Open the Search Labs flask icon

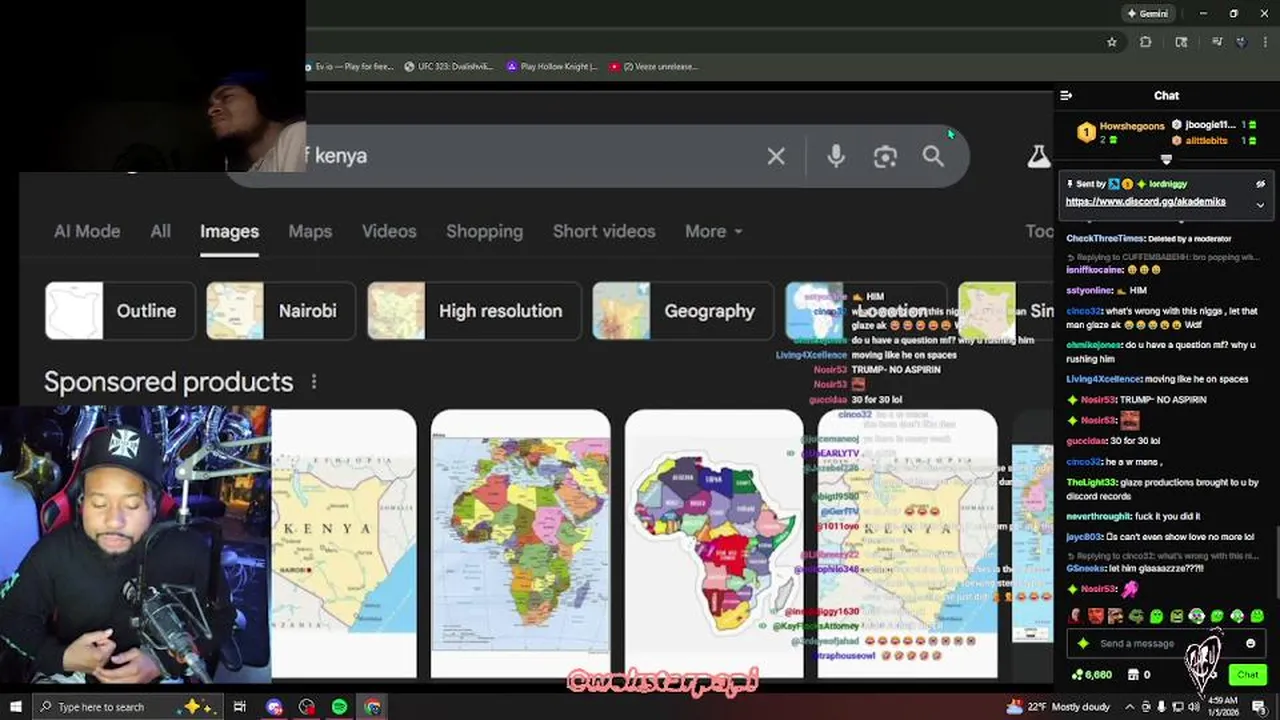[1039, 156]
